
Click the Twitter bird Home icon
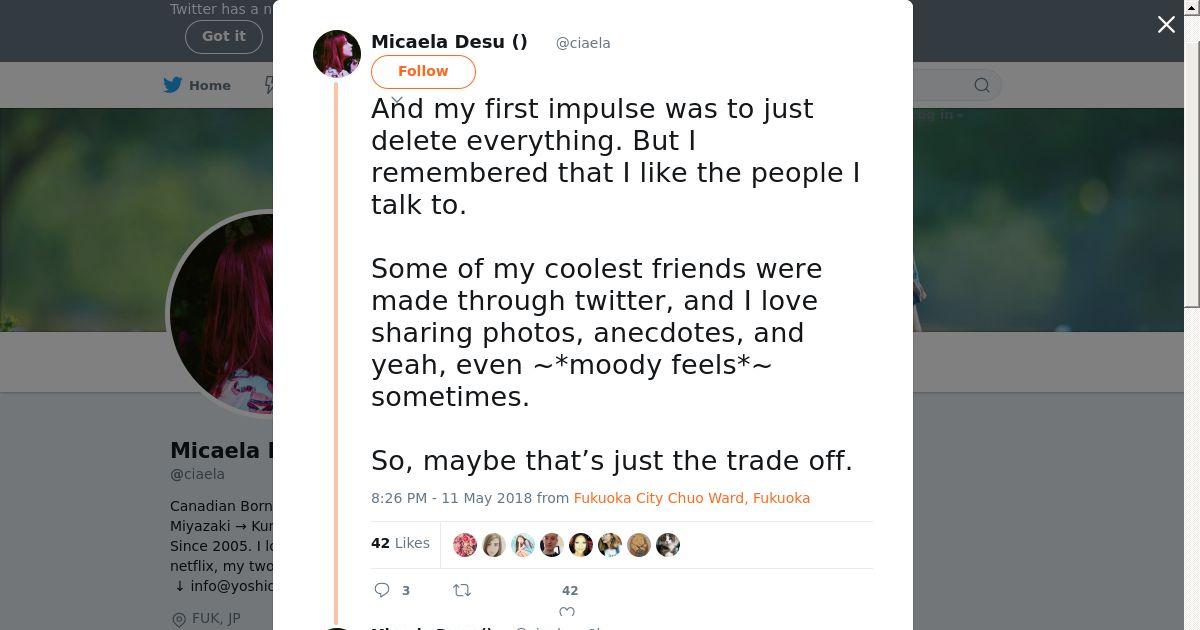pyautogui.click(x=173, y=85)
